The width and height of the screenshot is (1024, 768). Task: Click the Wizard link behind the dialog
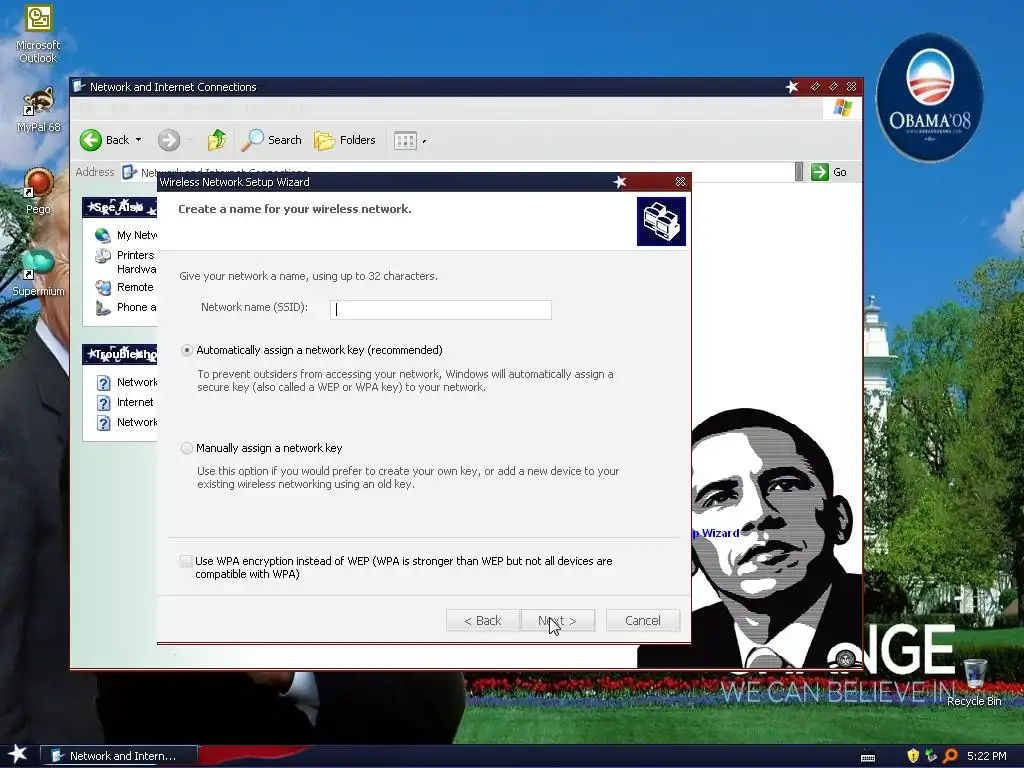(x=716, y=533)
